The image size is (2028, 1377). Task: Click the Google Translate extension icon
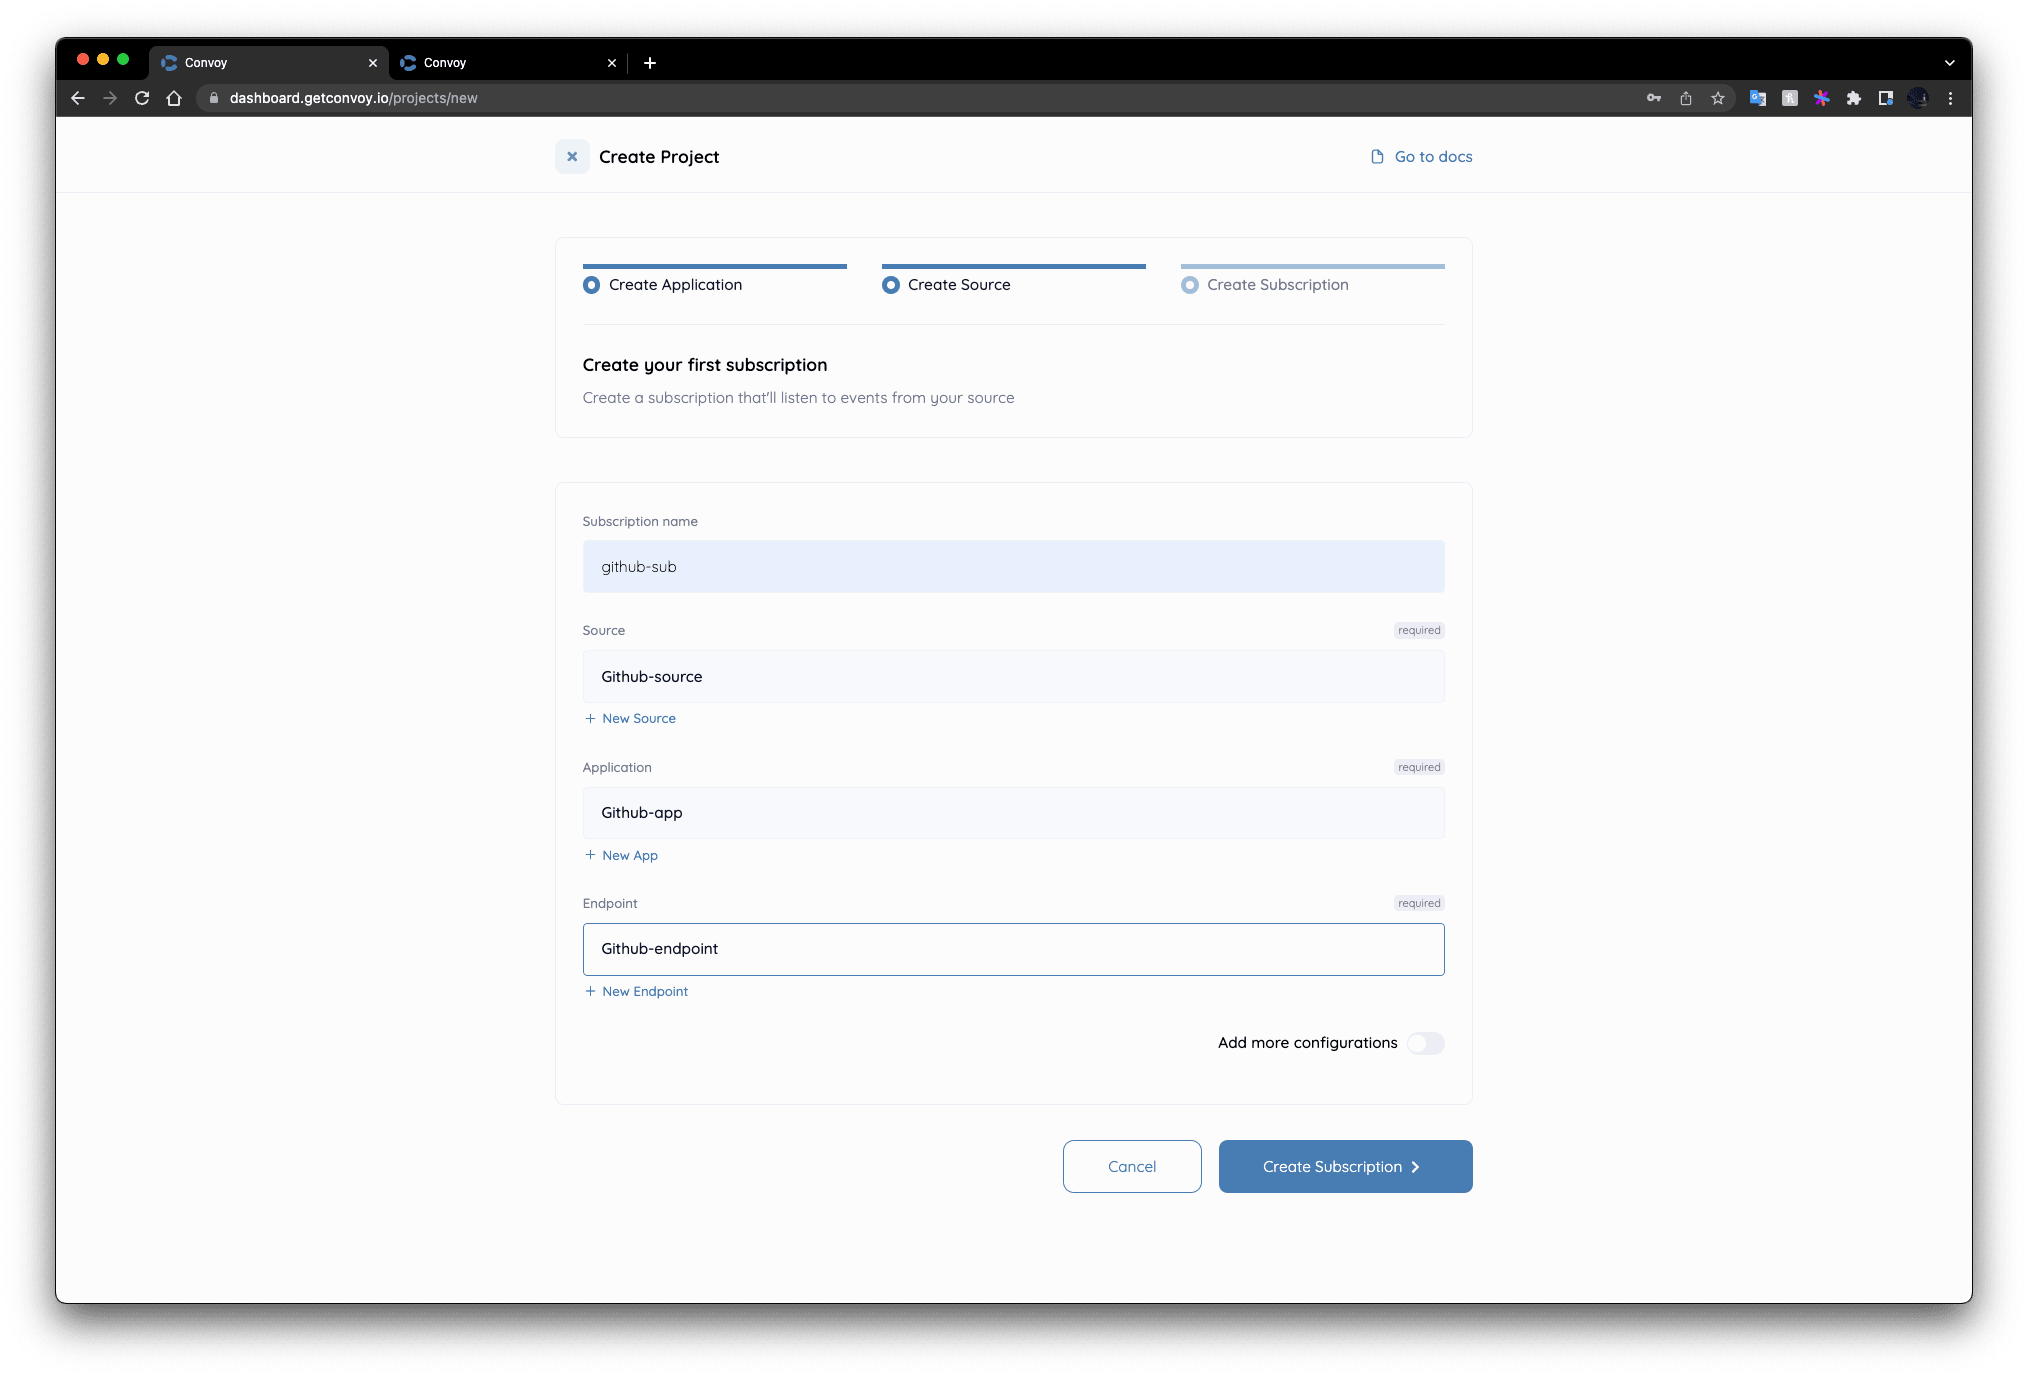point(1757,98)
